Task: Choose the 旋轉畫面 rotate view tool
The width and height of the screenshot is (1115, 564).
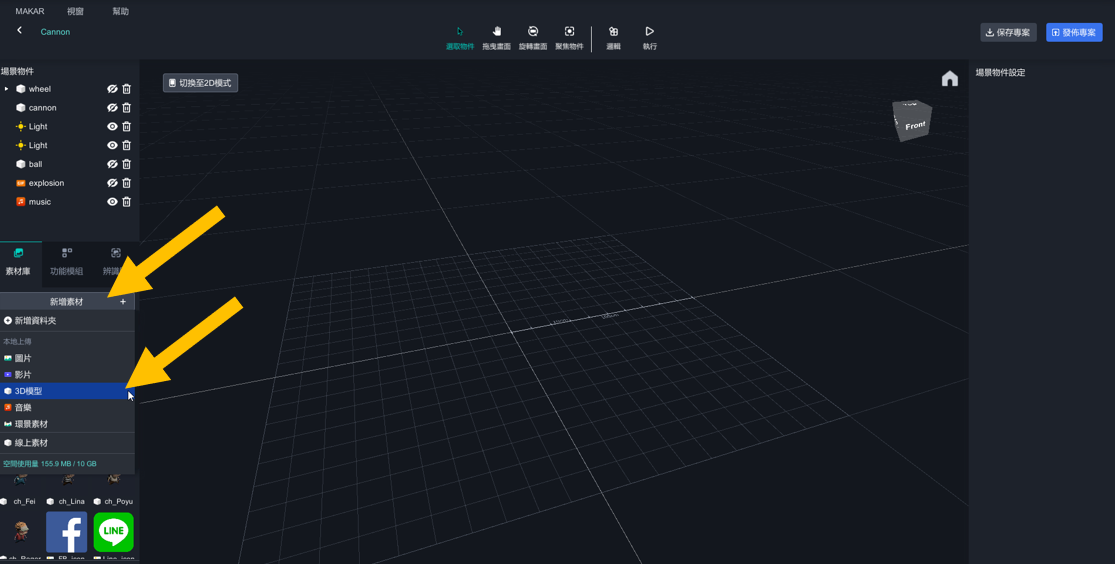Action: pos(533,37)
